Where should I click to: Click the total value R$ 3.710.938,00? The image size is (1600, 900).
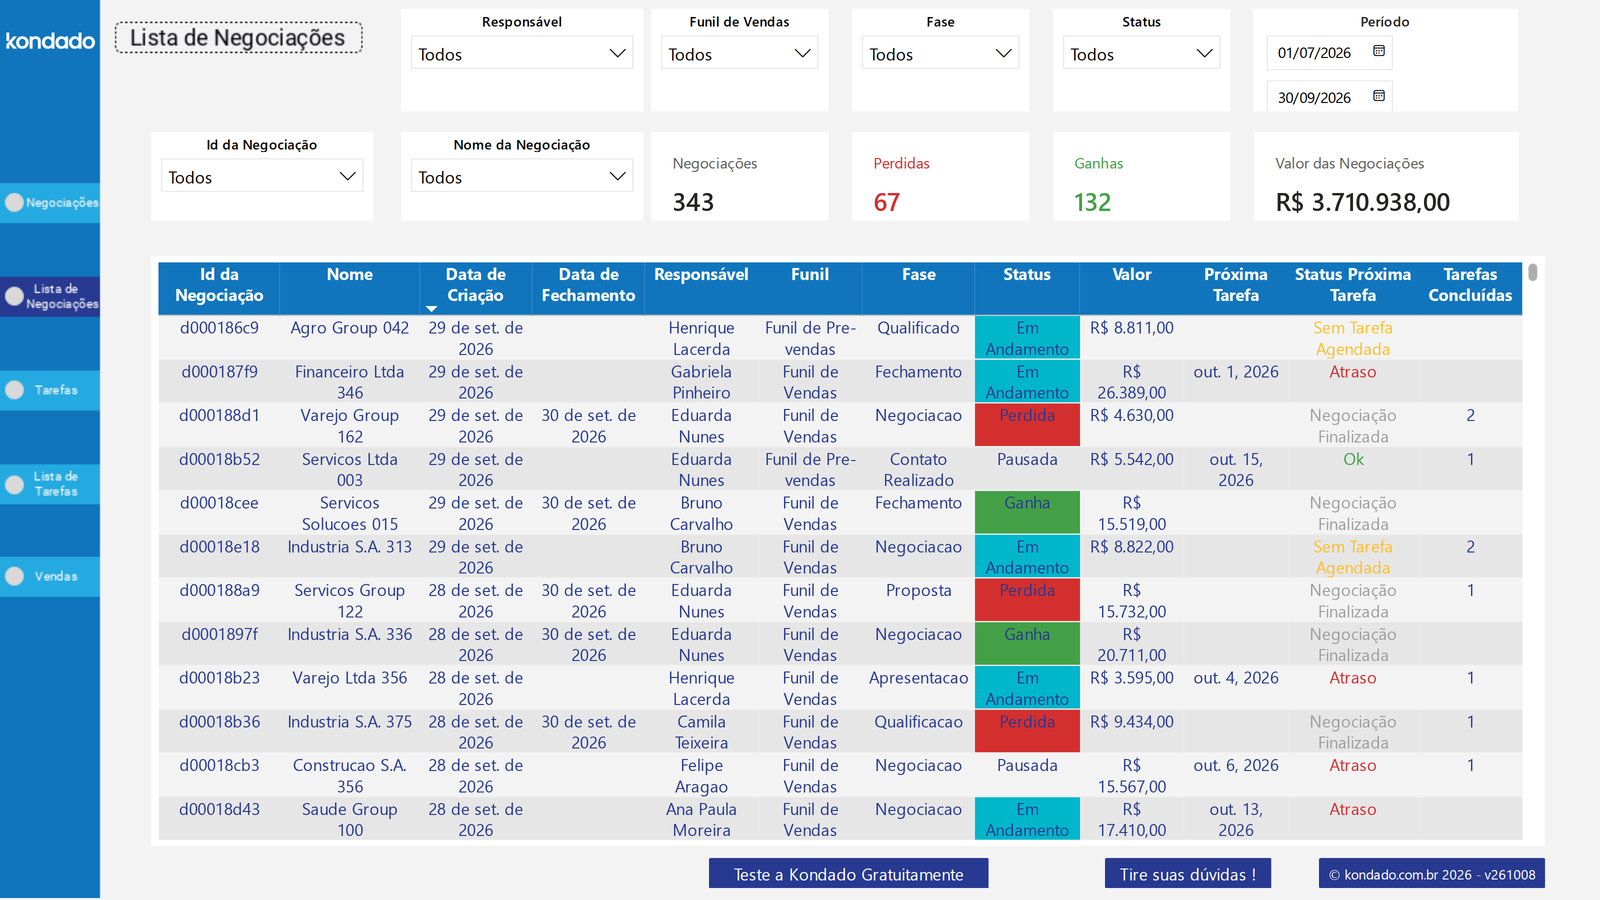pyautogui.click(x=1363, y=202)
